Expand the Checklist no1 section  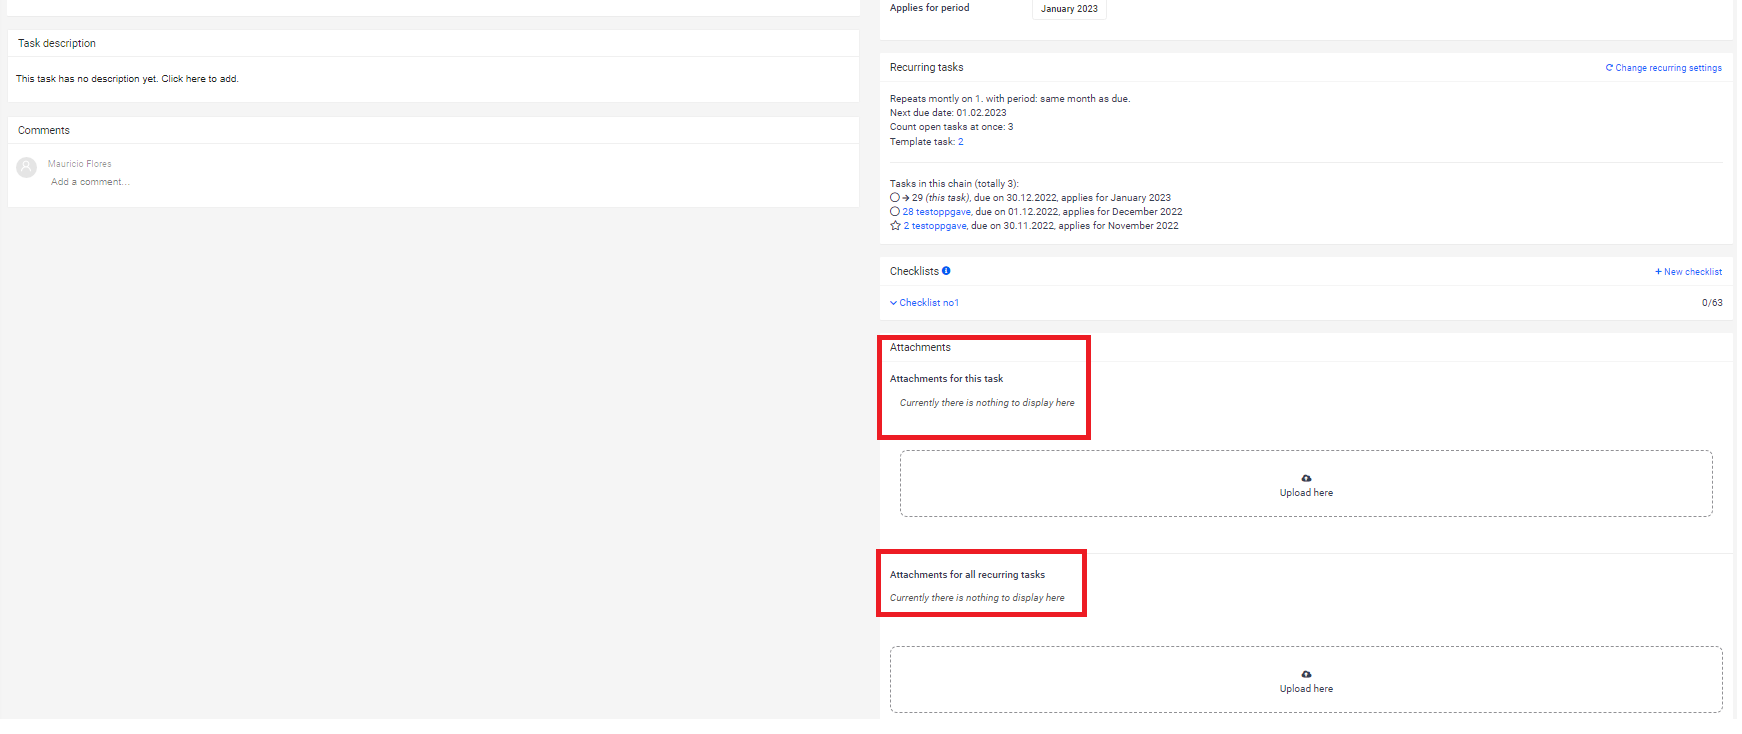924,303
